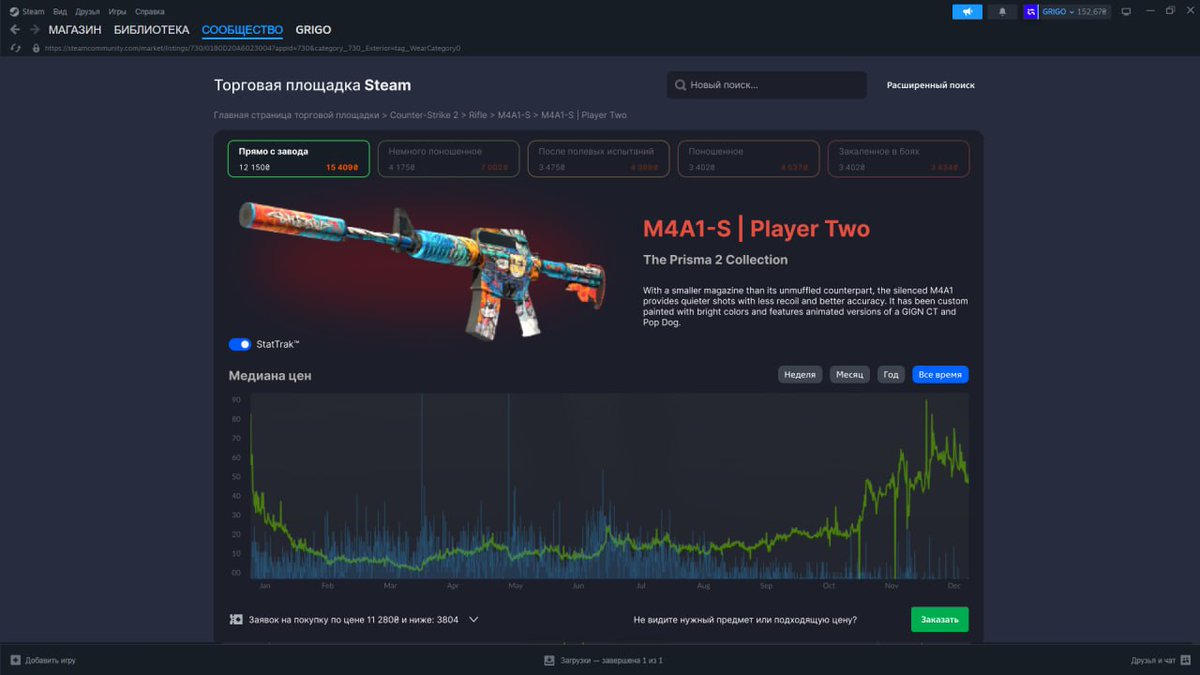1200x675 pixels.
Task: Click Главная страница торговой площадки breadcrumb
Action: coord(297,115)
